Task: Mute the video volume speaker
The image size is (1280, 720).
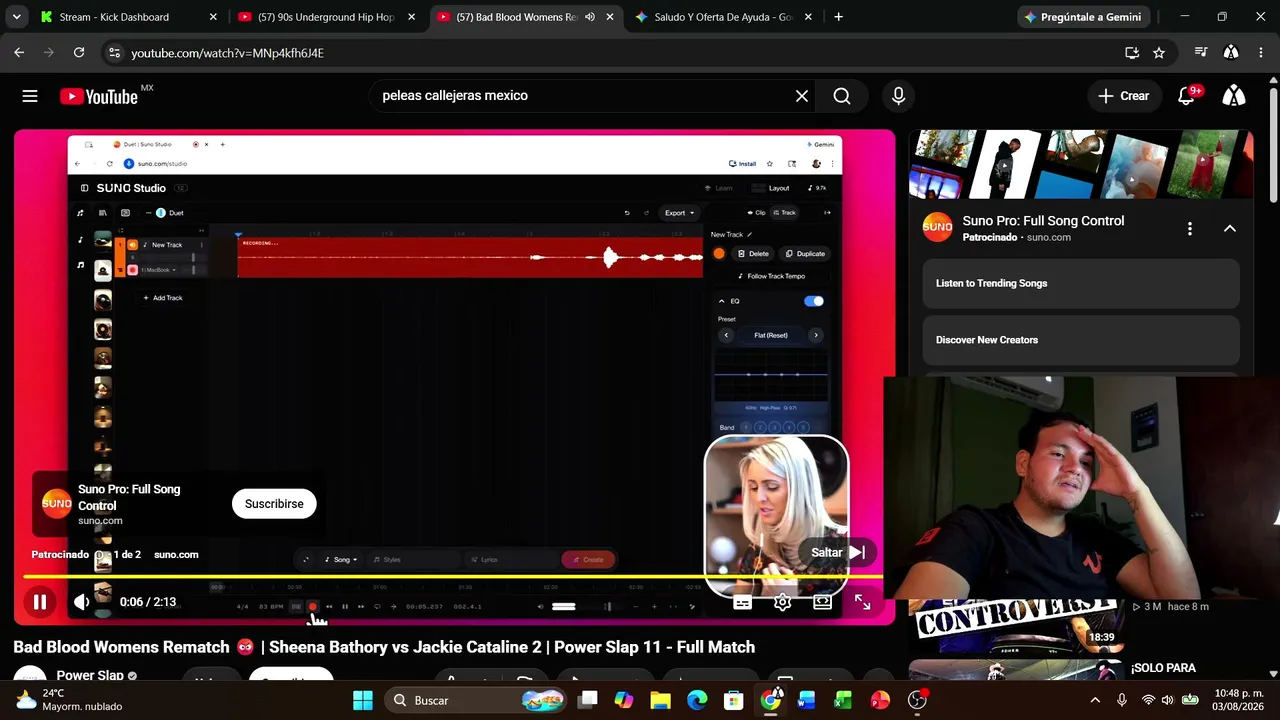Action: pos(82,602)
